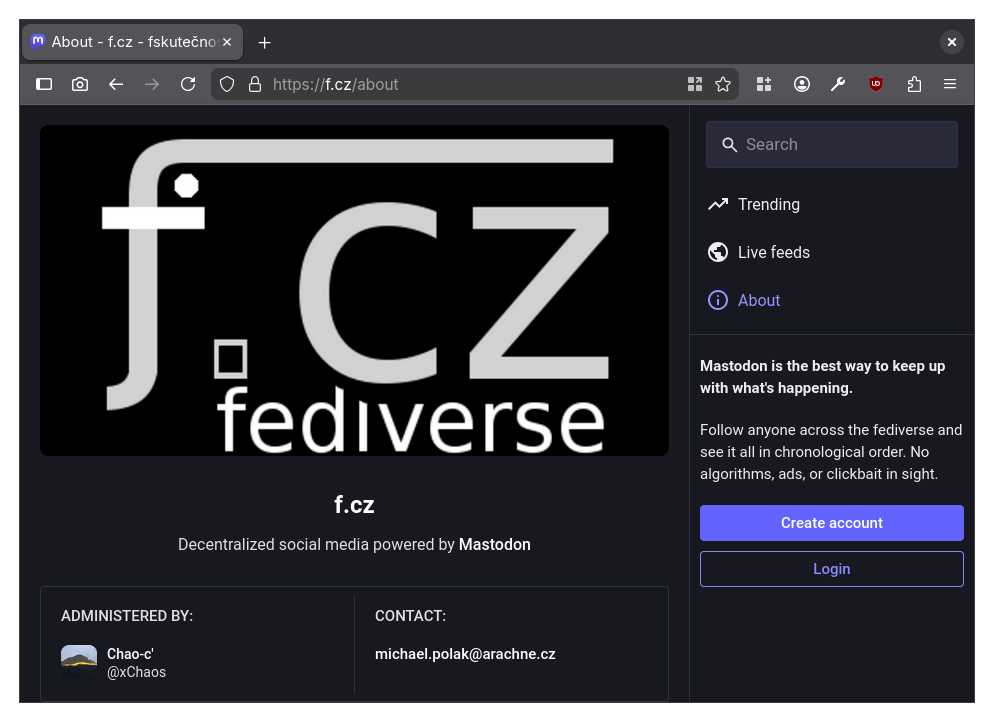This screenshot has height=722, width=994.
Task: Open Chao-c' administrator profile name
Action: click(x=131, y=654)
